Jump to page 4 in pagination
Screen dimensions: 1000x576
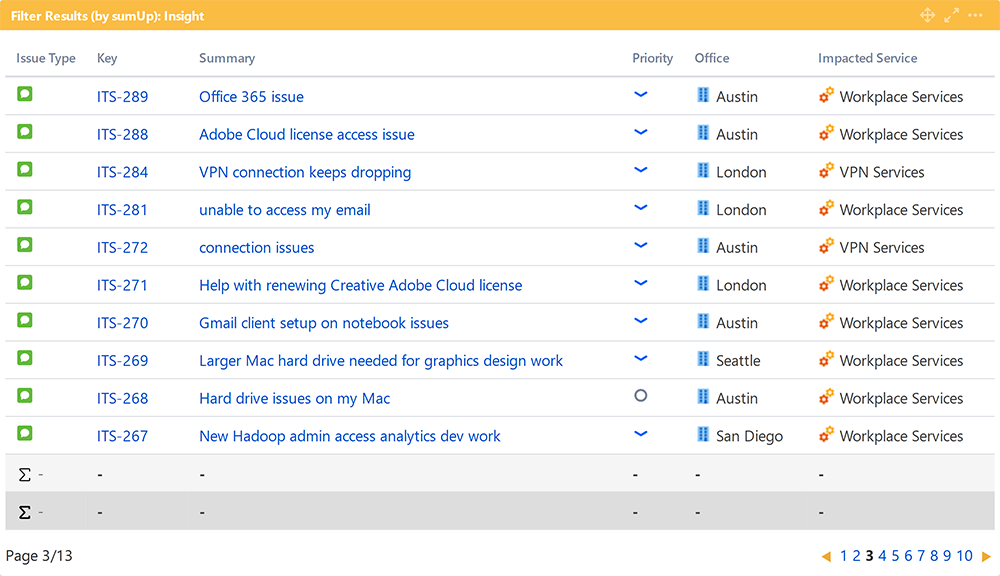(882, 556)
